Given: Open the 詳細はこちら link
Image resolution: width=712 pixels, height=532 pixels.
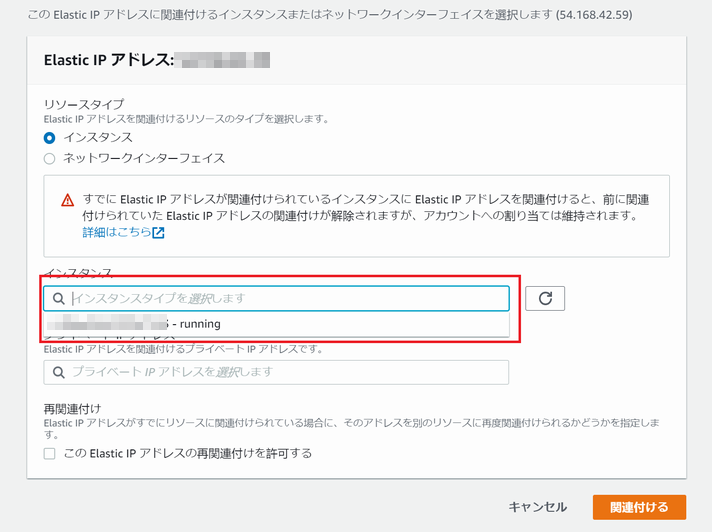Looking at the screenshot, I should [117, 232].
